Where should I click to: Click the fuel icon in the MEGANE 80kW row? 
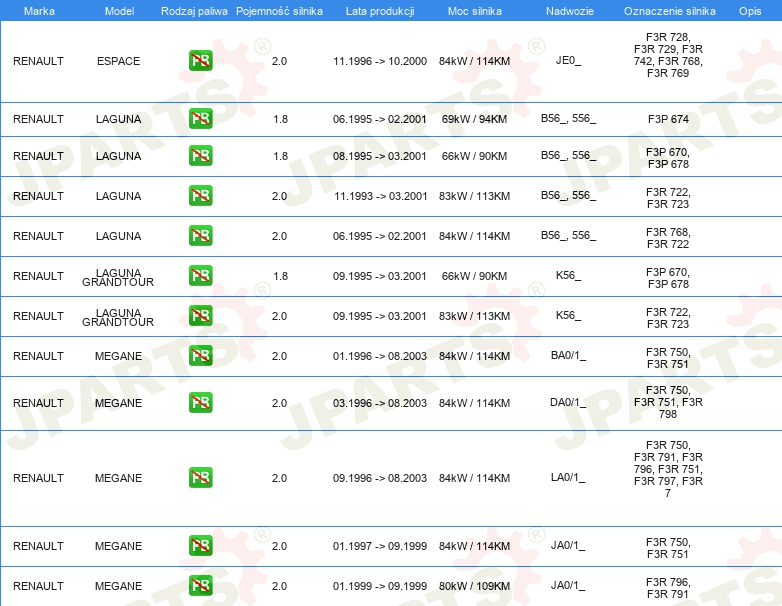pyautogui.click(x=200, y=586)
